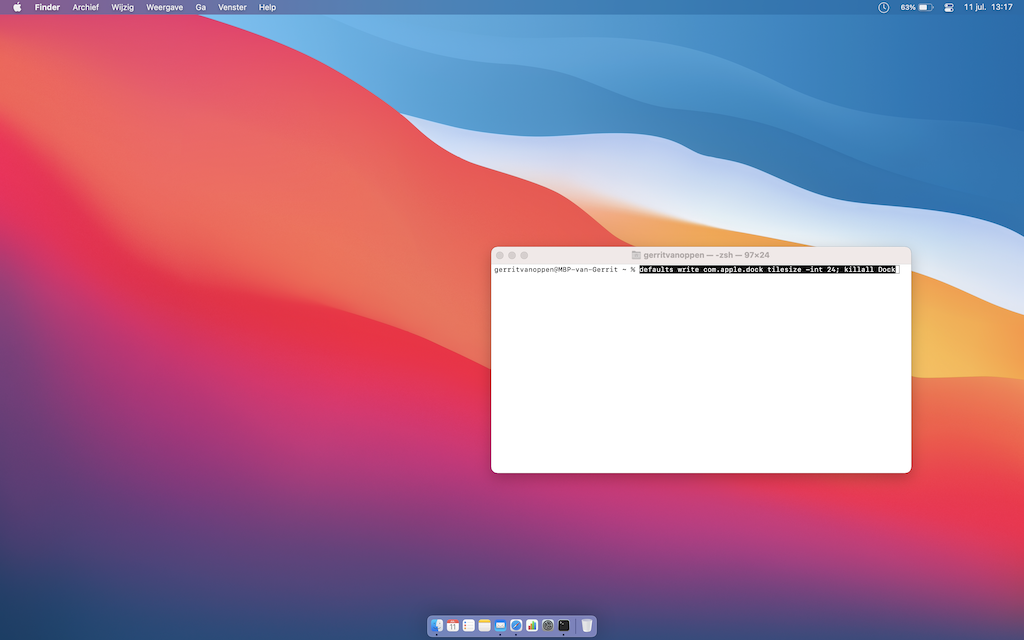This screenshot has height=640, width=1024.
Task: Open the Wijzig menu
Action: tap(122, 7)
